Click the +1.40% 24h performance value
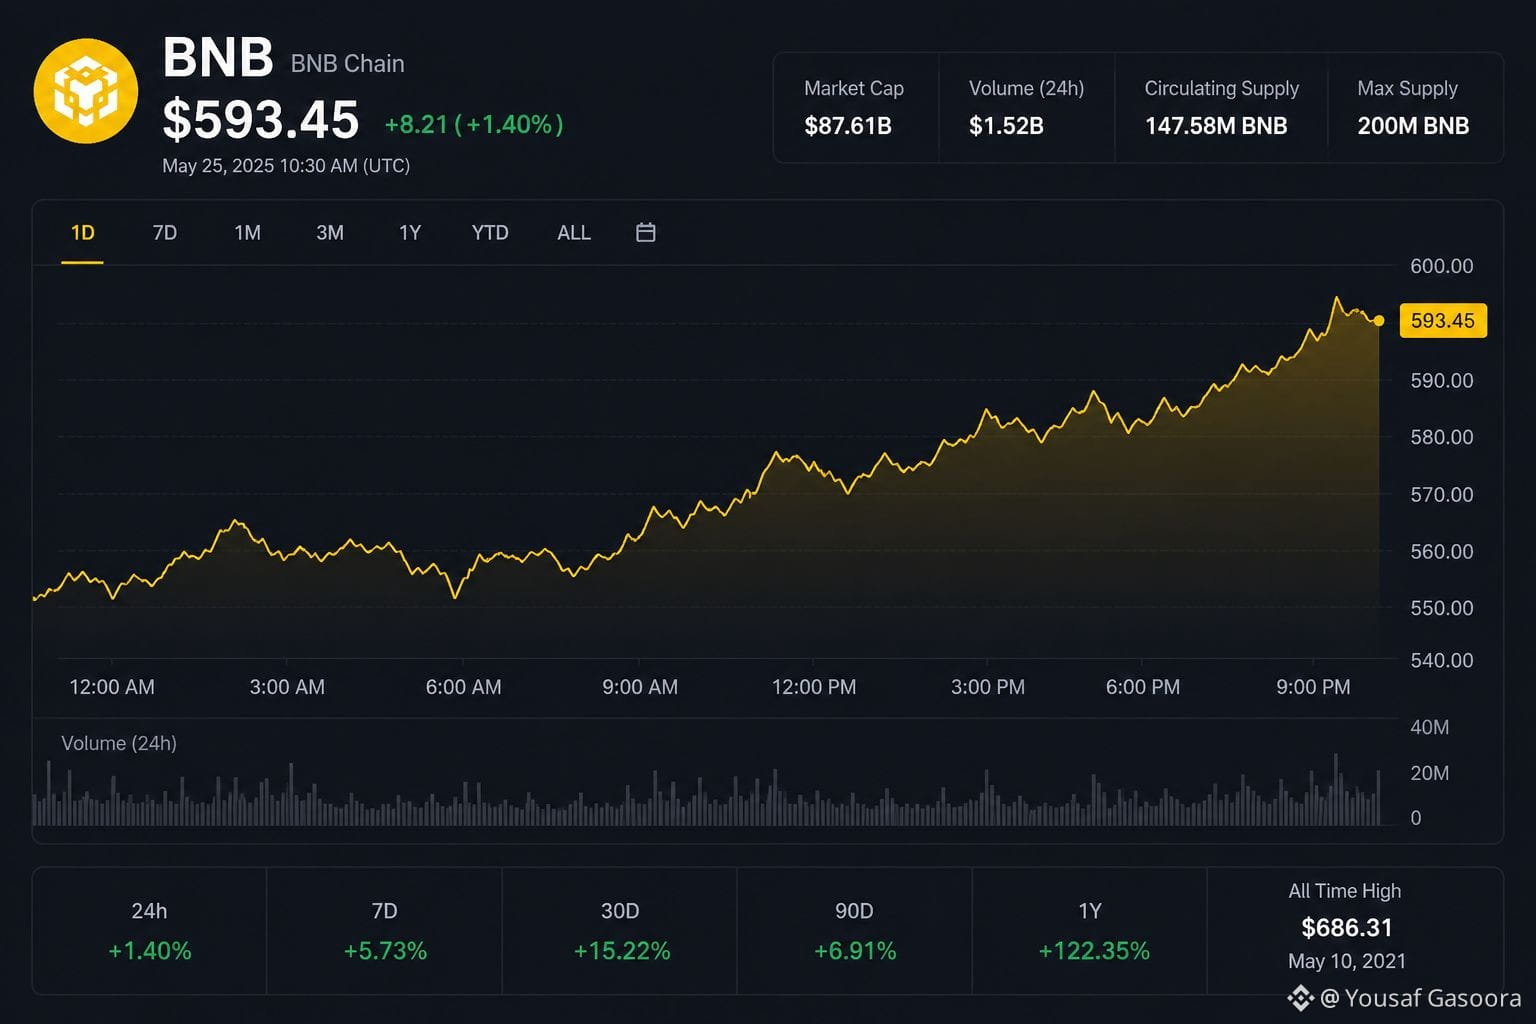 point(150,951)
